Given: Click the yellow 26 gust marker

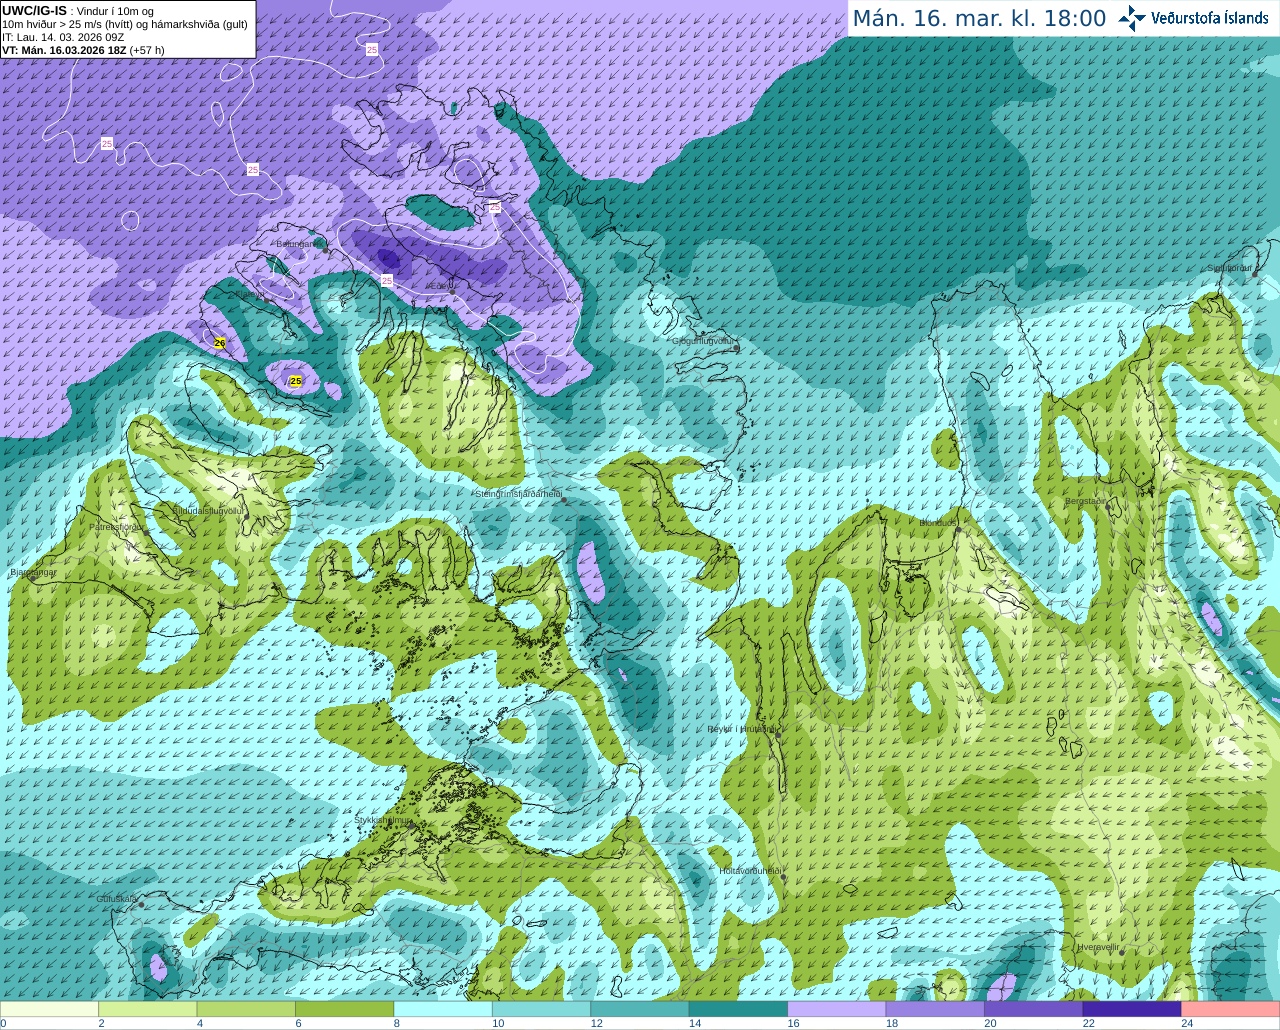Looking at the screenshot, I should tap(220, 343).
